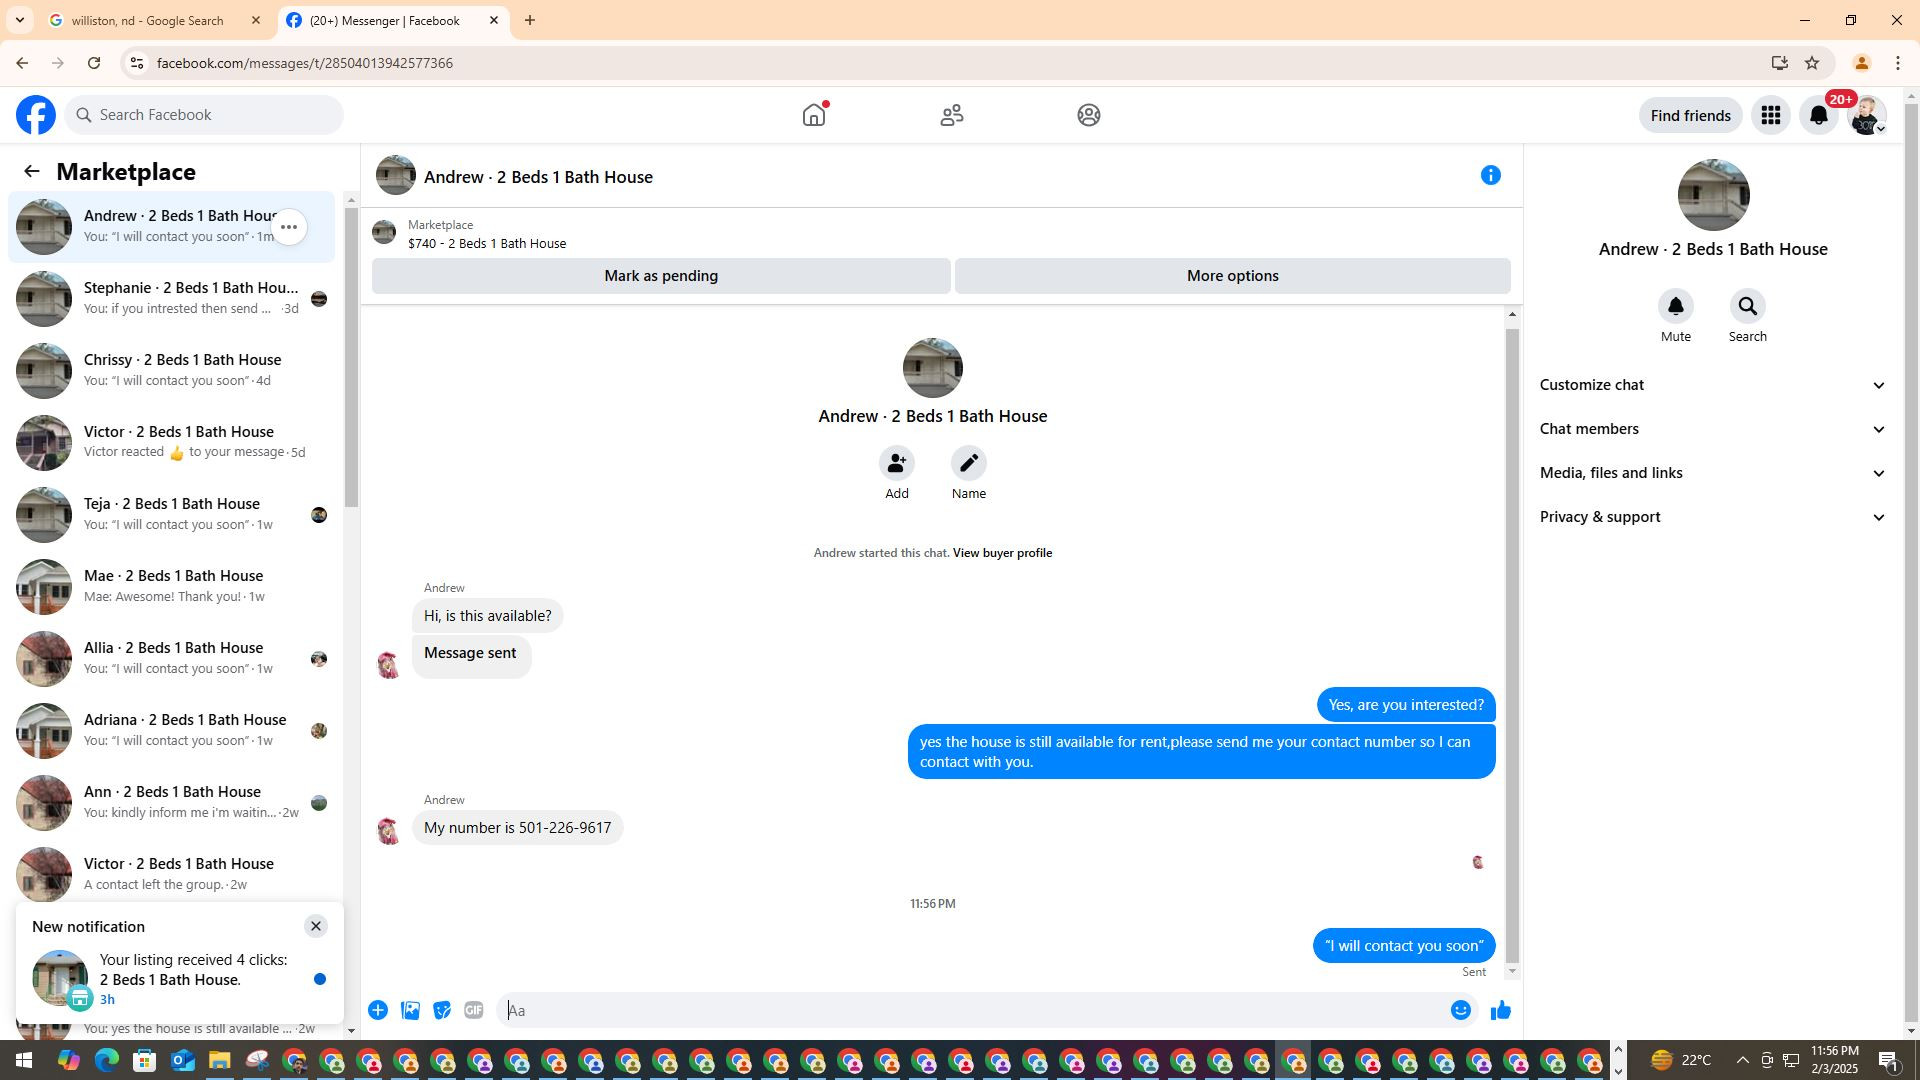Click the 'My number is 501-226-9617' message

pos(517,828)
